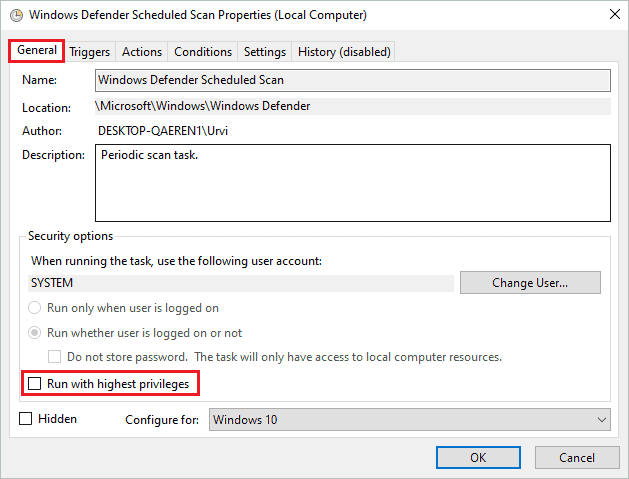Viewport: 629px width, 479px height.
Task: Click into the Description text box
Action: [x=353, y=183]
